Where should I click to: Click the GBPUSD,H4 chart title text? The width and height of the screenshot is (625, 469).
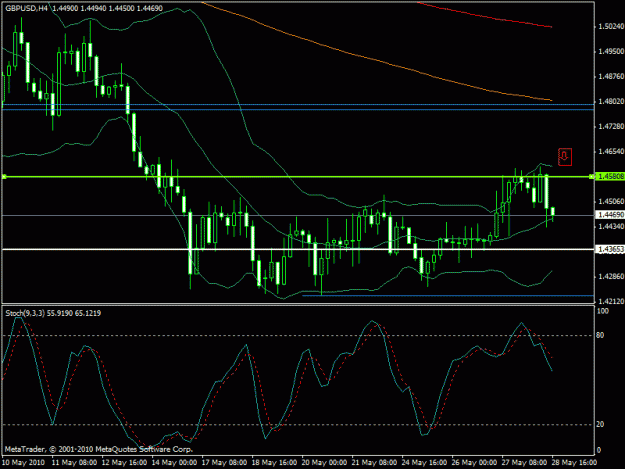tap(26, 8)
